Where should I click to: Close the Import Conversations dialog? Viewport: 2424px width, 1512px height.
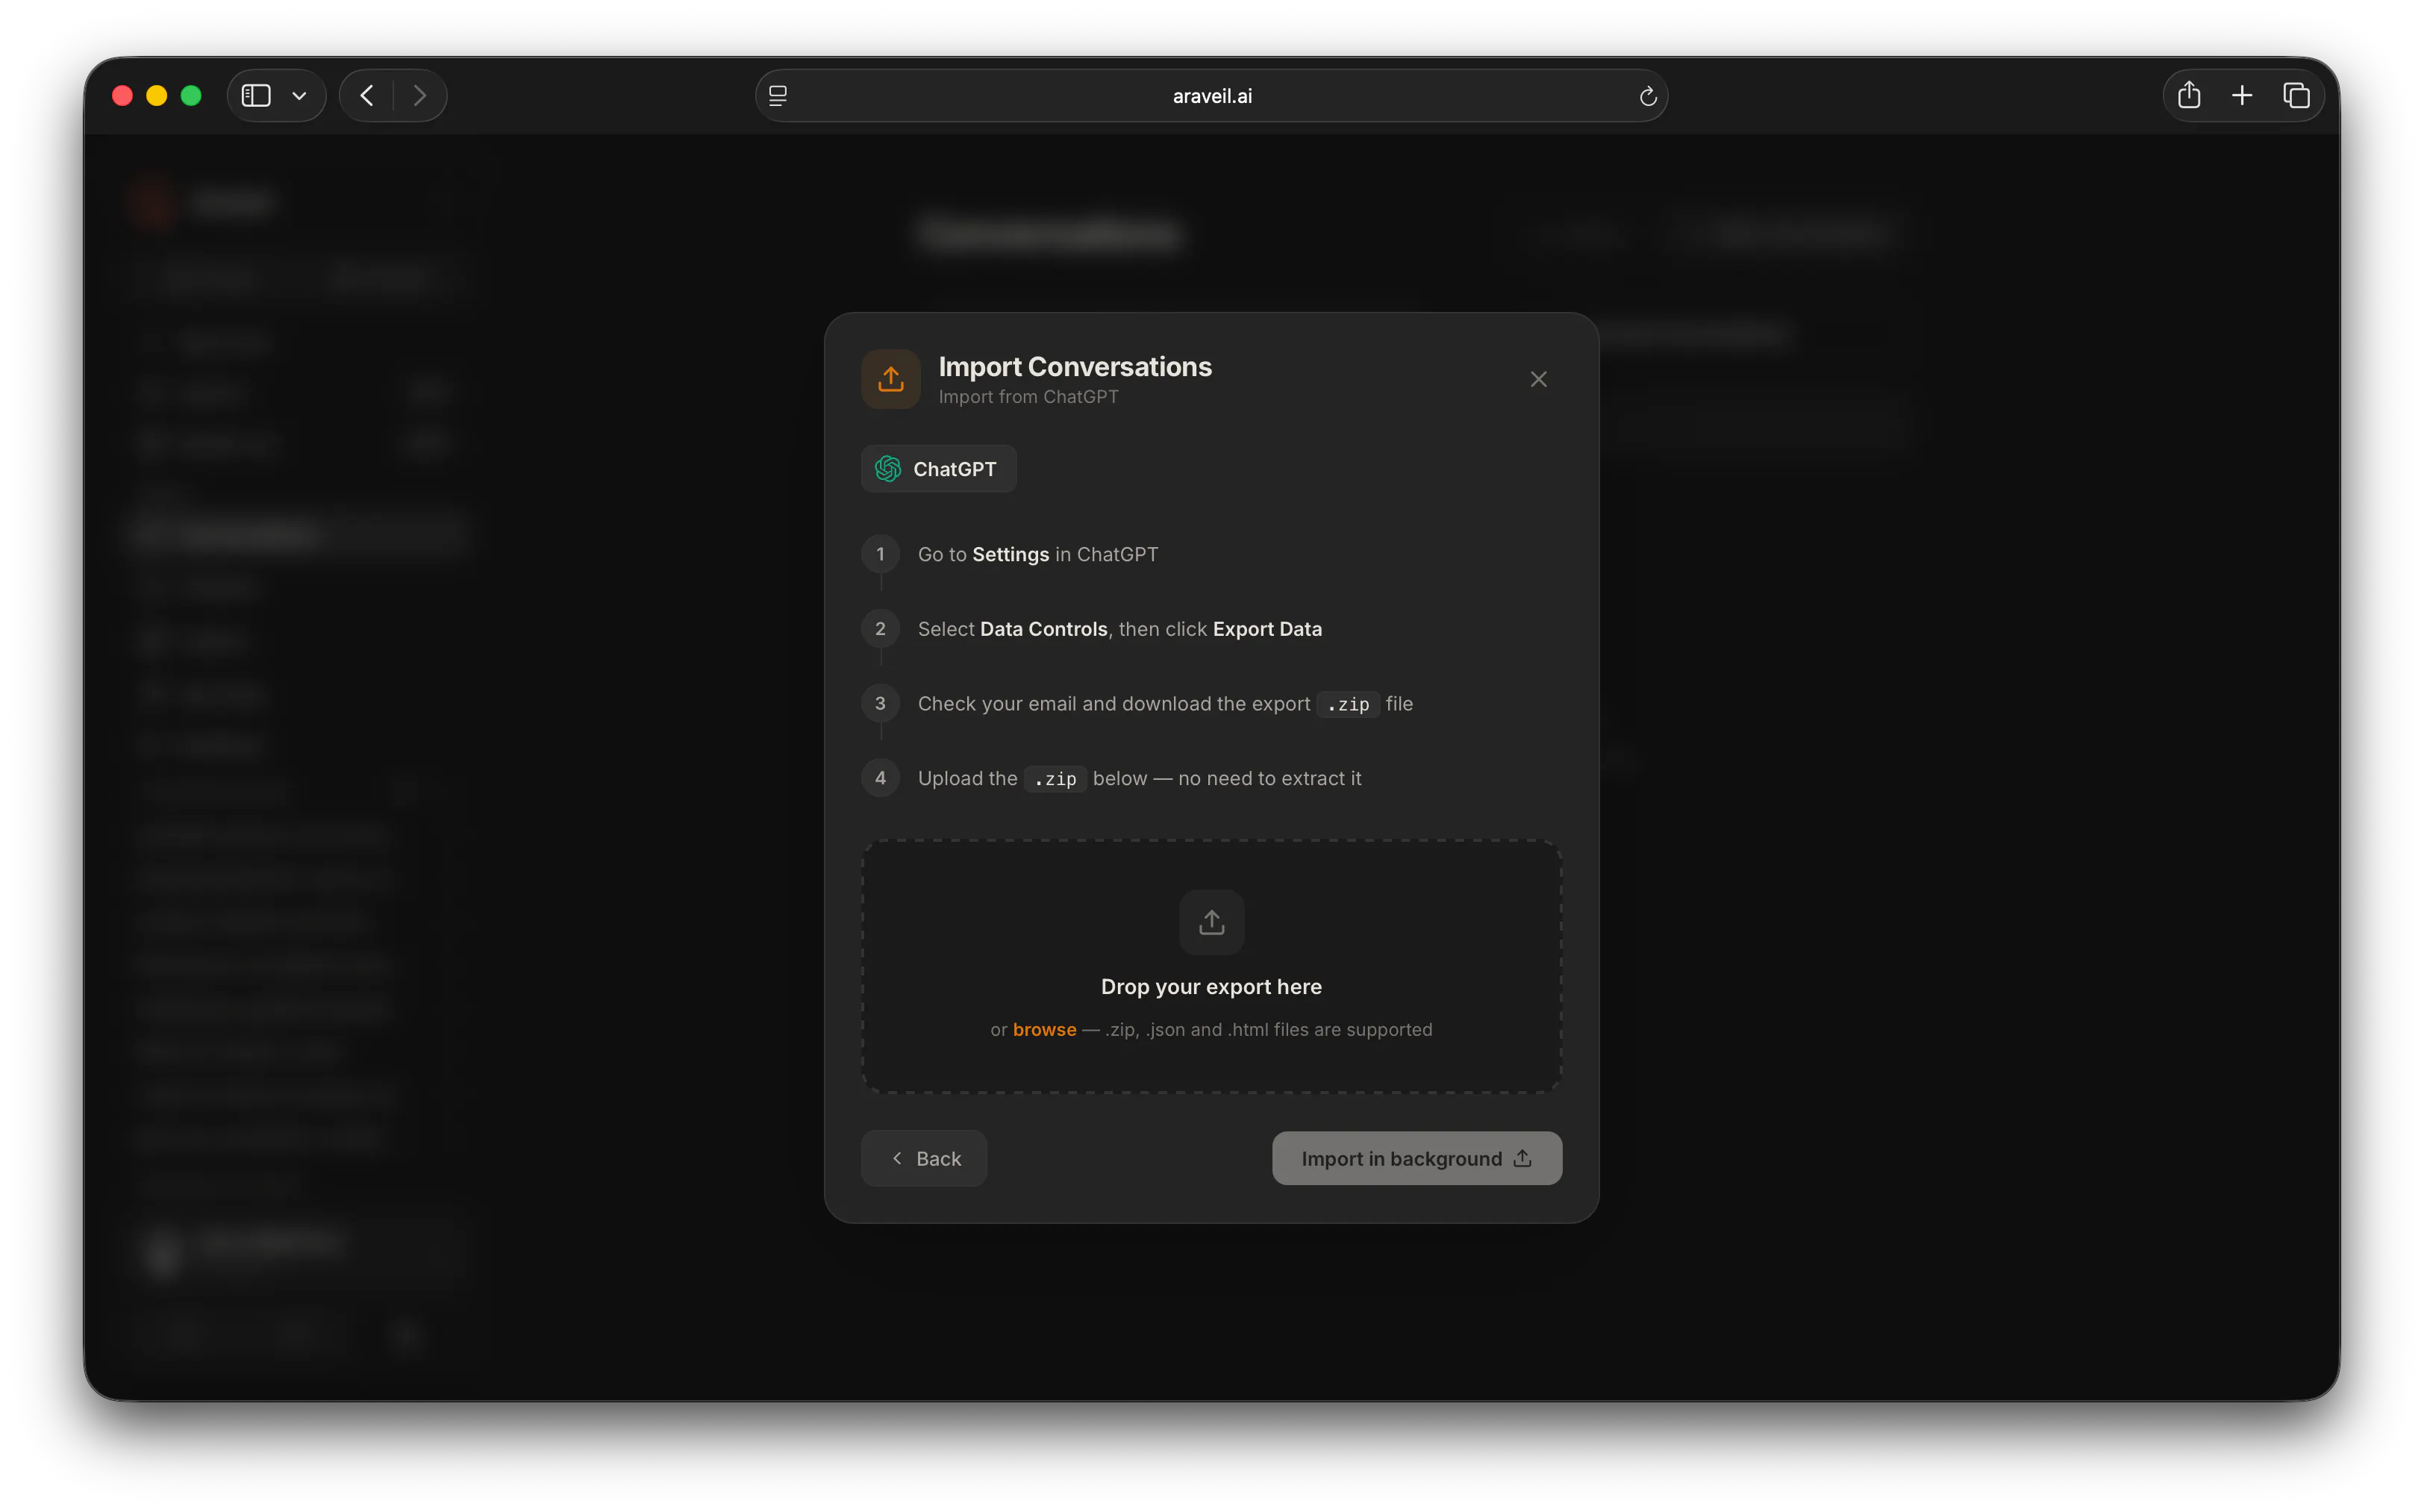click(1538, 379)
